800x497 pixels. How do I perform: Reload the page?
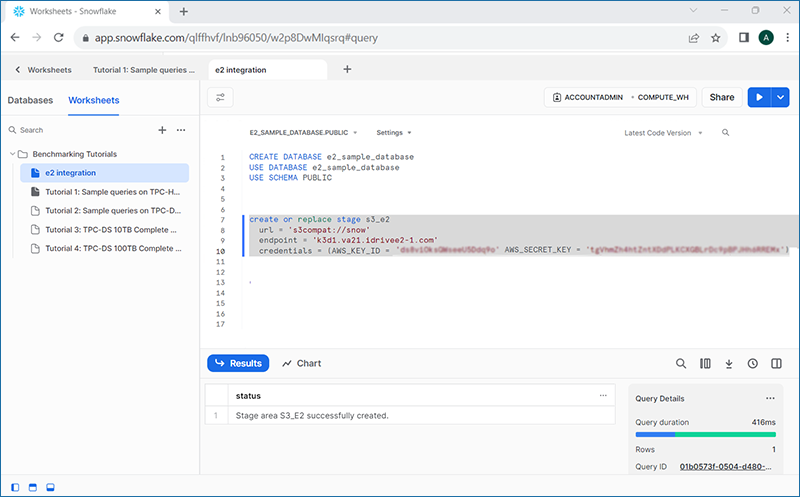59,37
